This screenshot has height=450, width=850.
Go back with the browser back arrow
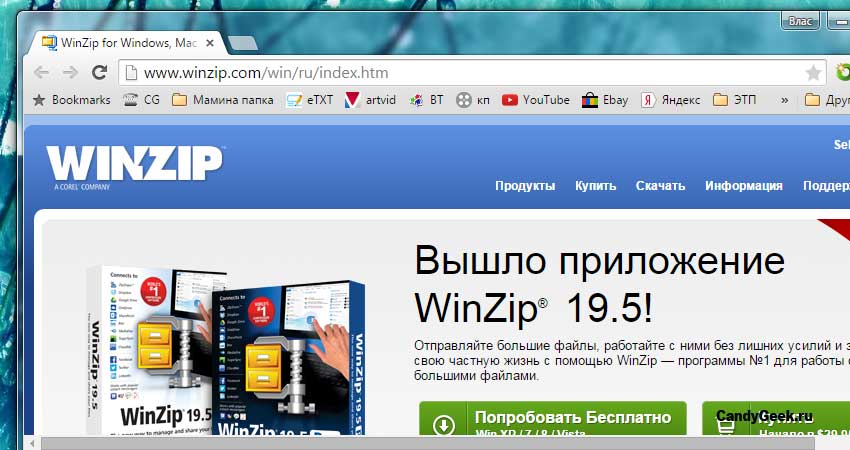click(42, 72)
